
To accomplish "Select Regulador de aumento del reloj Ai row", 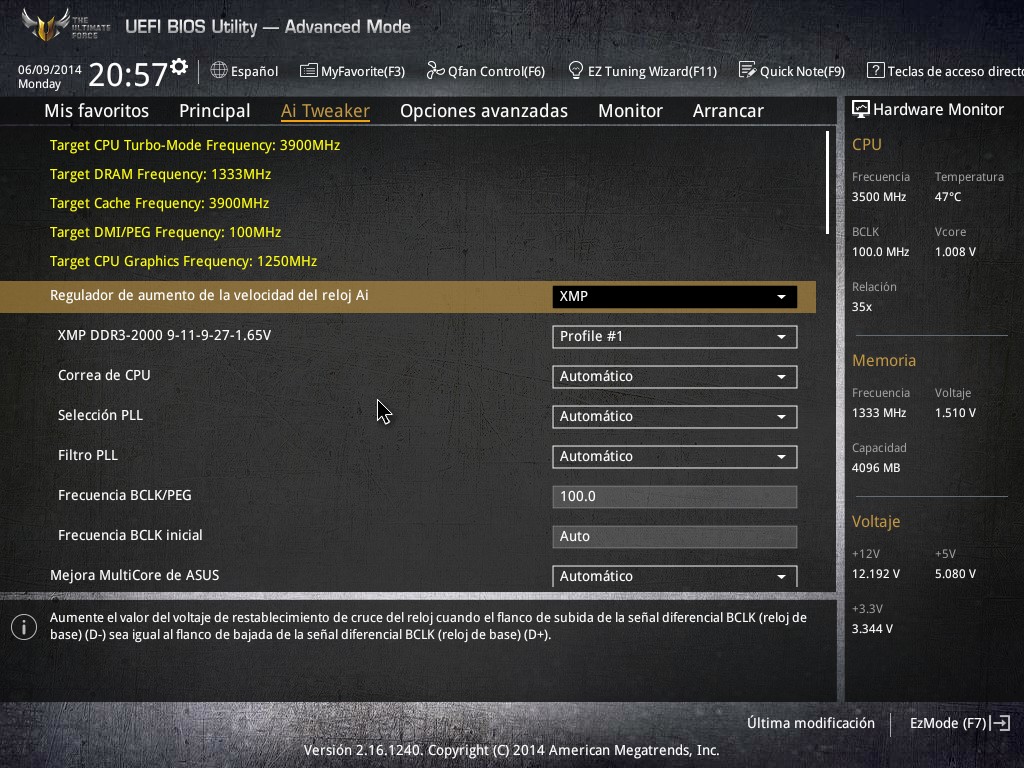I will click(408, 296).
